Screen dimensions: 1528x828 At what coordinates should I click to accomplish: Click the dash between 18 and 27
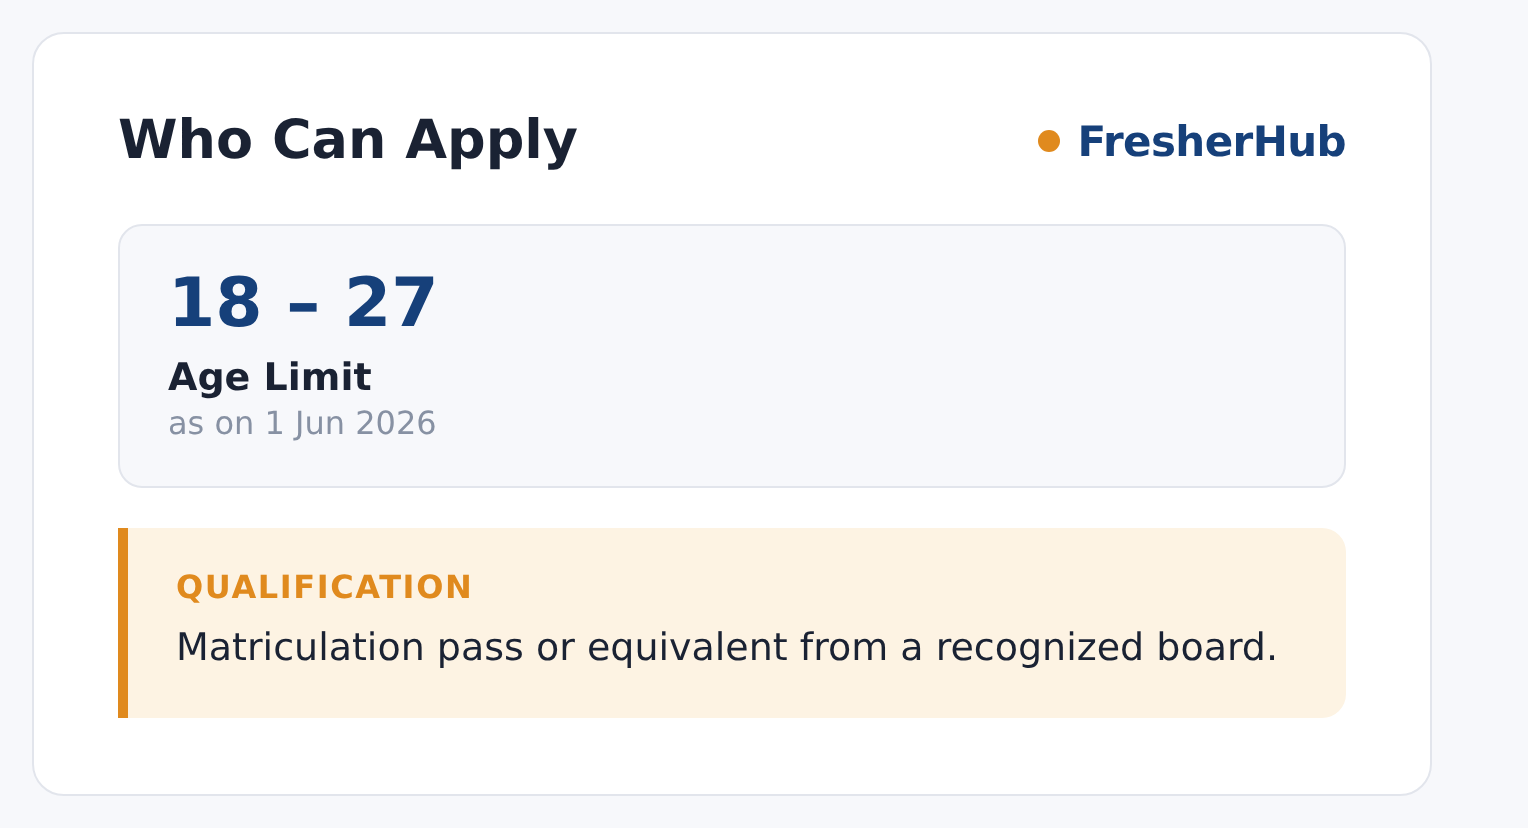(x=303, y=307)
